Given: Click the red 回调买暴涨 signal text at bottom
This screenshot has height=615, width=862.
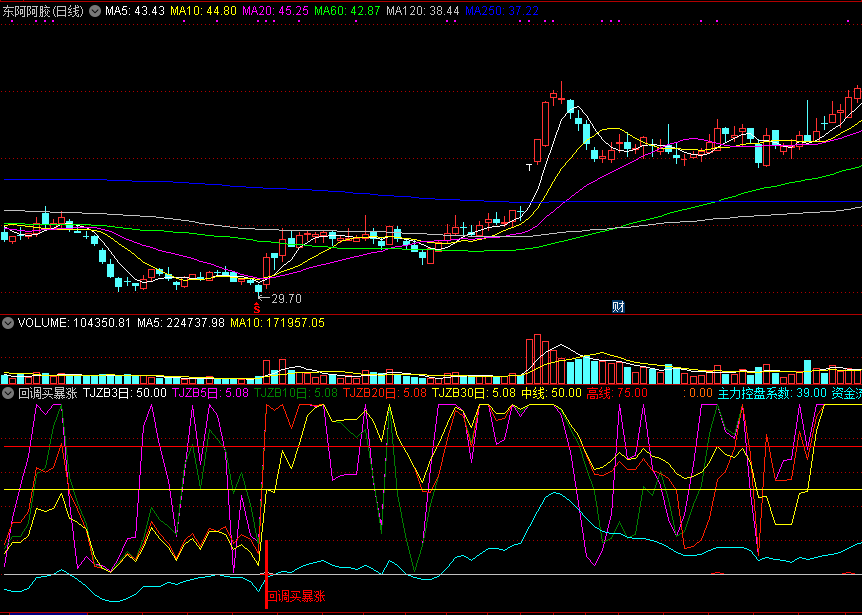Looking at the screenshot, I should pos(296,596).
